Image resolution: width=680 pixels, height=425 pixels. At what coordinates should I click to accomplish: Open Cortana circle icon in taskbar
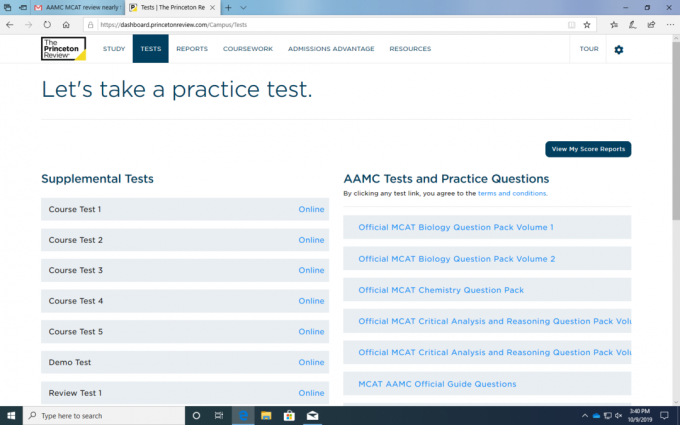tap(196, 415)
